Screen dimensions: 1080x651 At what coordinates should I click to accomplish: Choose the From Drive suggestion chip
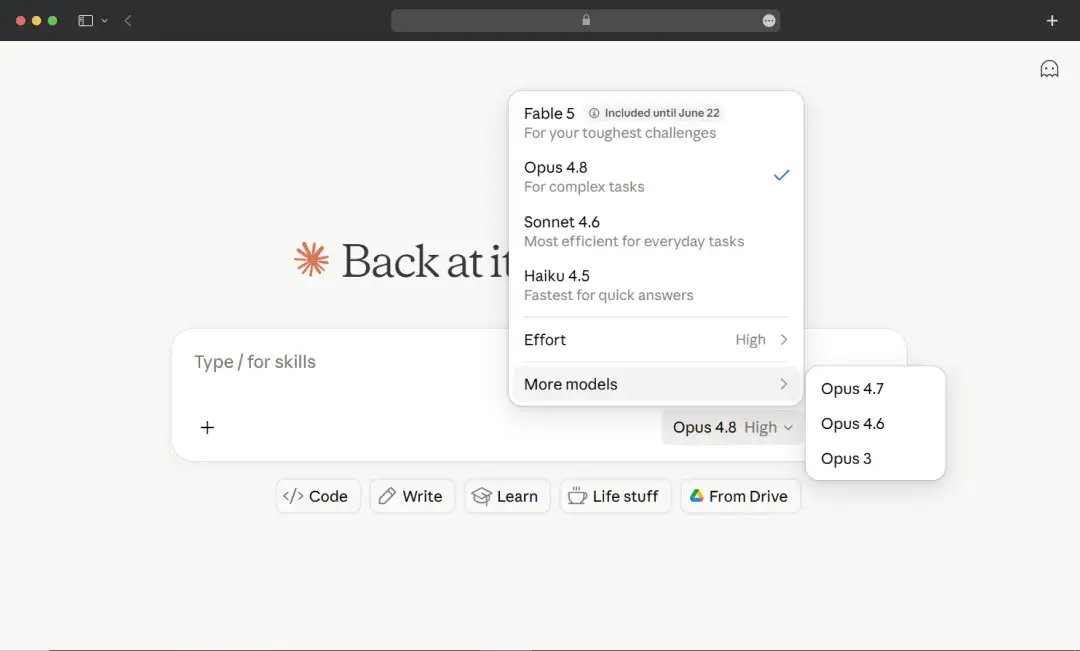(x=740, y=496)
